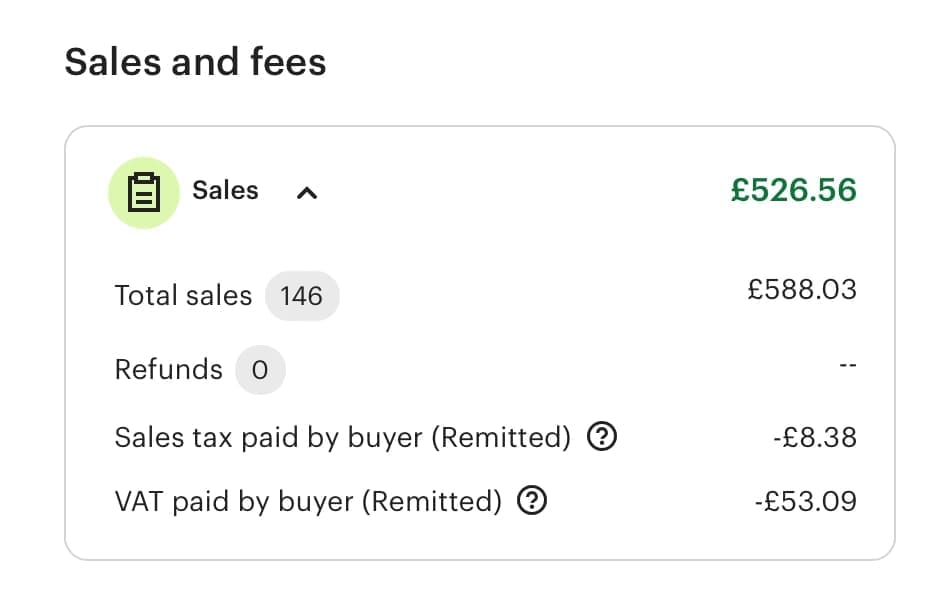Click the 'Sales and fees' heading
Image resolution: width=933 pixels, height=616 pixels.
pyautogui.click(x=195, y=63)
